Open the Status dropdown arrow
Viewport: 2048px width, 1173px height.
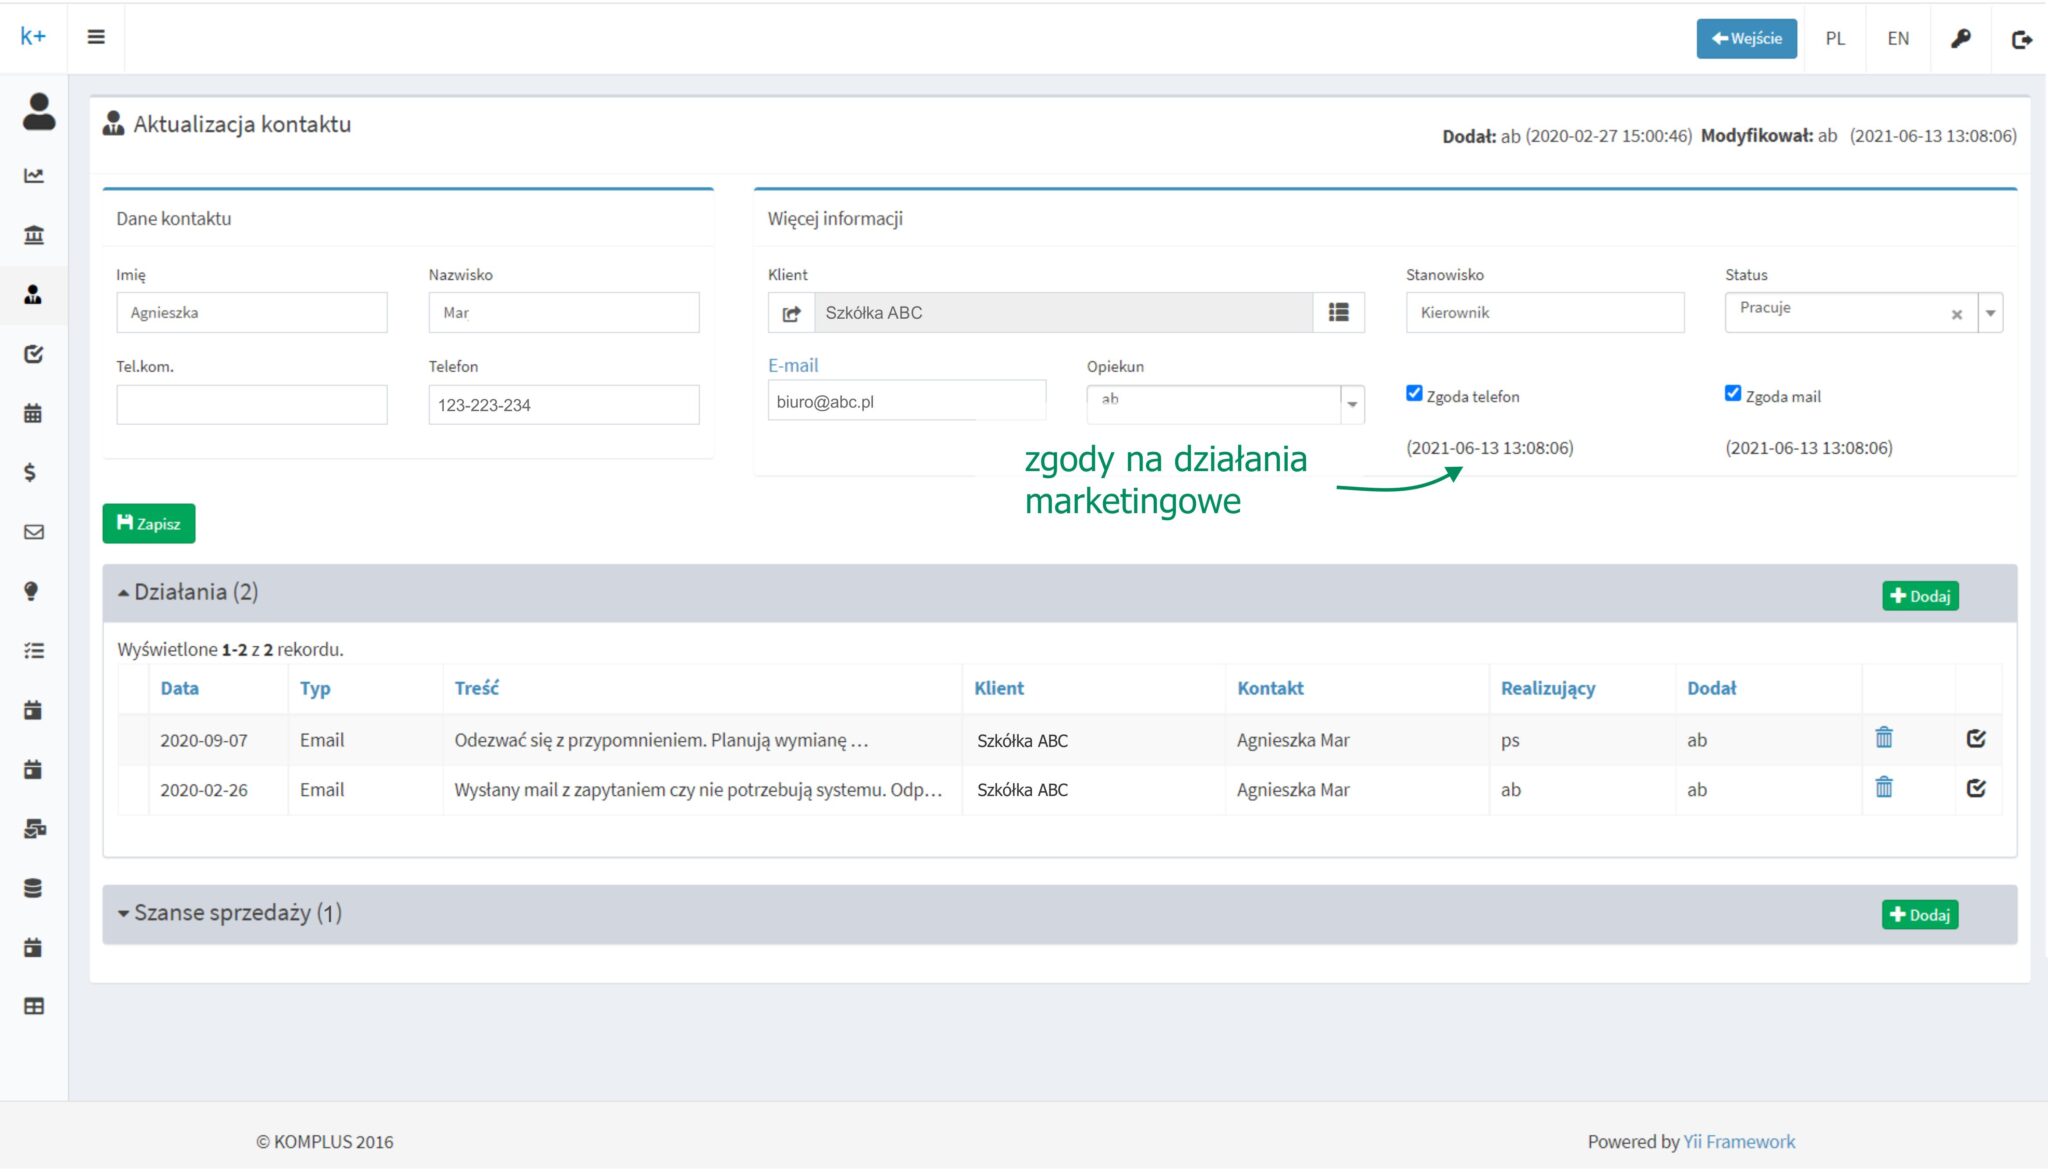coord(1990,313)
